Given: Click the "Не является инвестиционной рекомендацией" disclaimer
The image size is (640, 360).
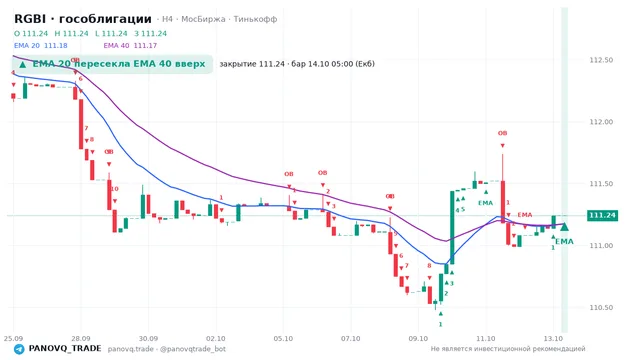Looking at the screenshot, I should [508, 349].
